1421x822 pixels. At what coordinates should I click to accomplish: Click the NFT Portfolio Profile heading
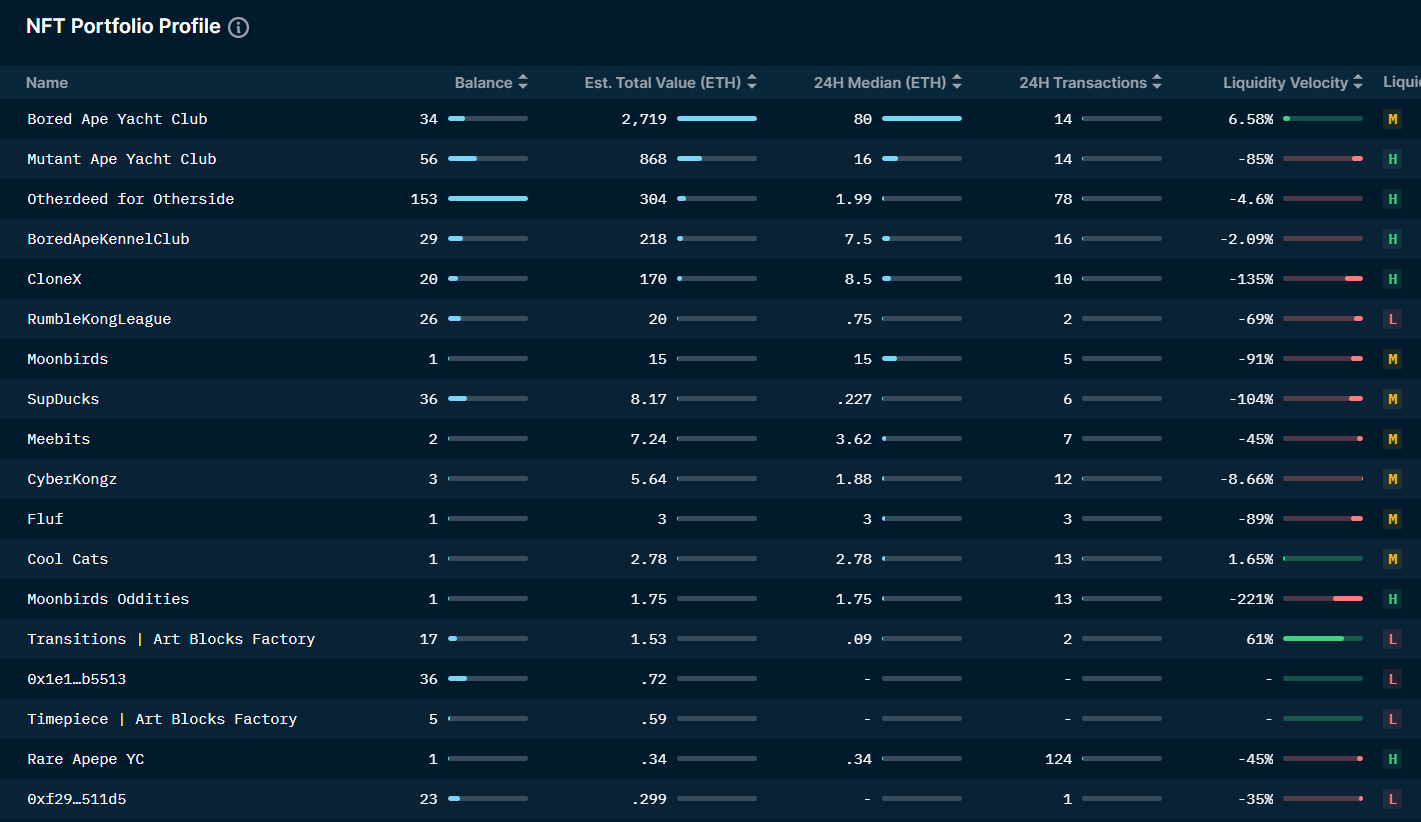pyautogui.click(x=123, y=27)
